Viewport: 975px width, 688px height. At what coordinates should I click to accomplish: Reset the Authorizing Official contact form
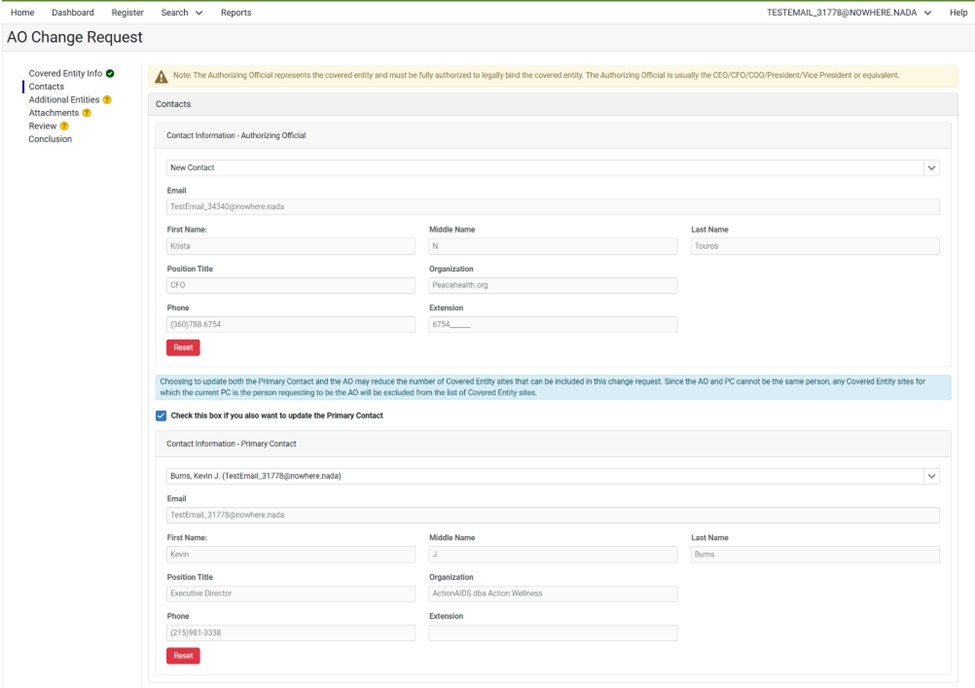[183, 348]
